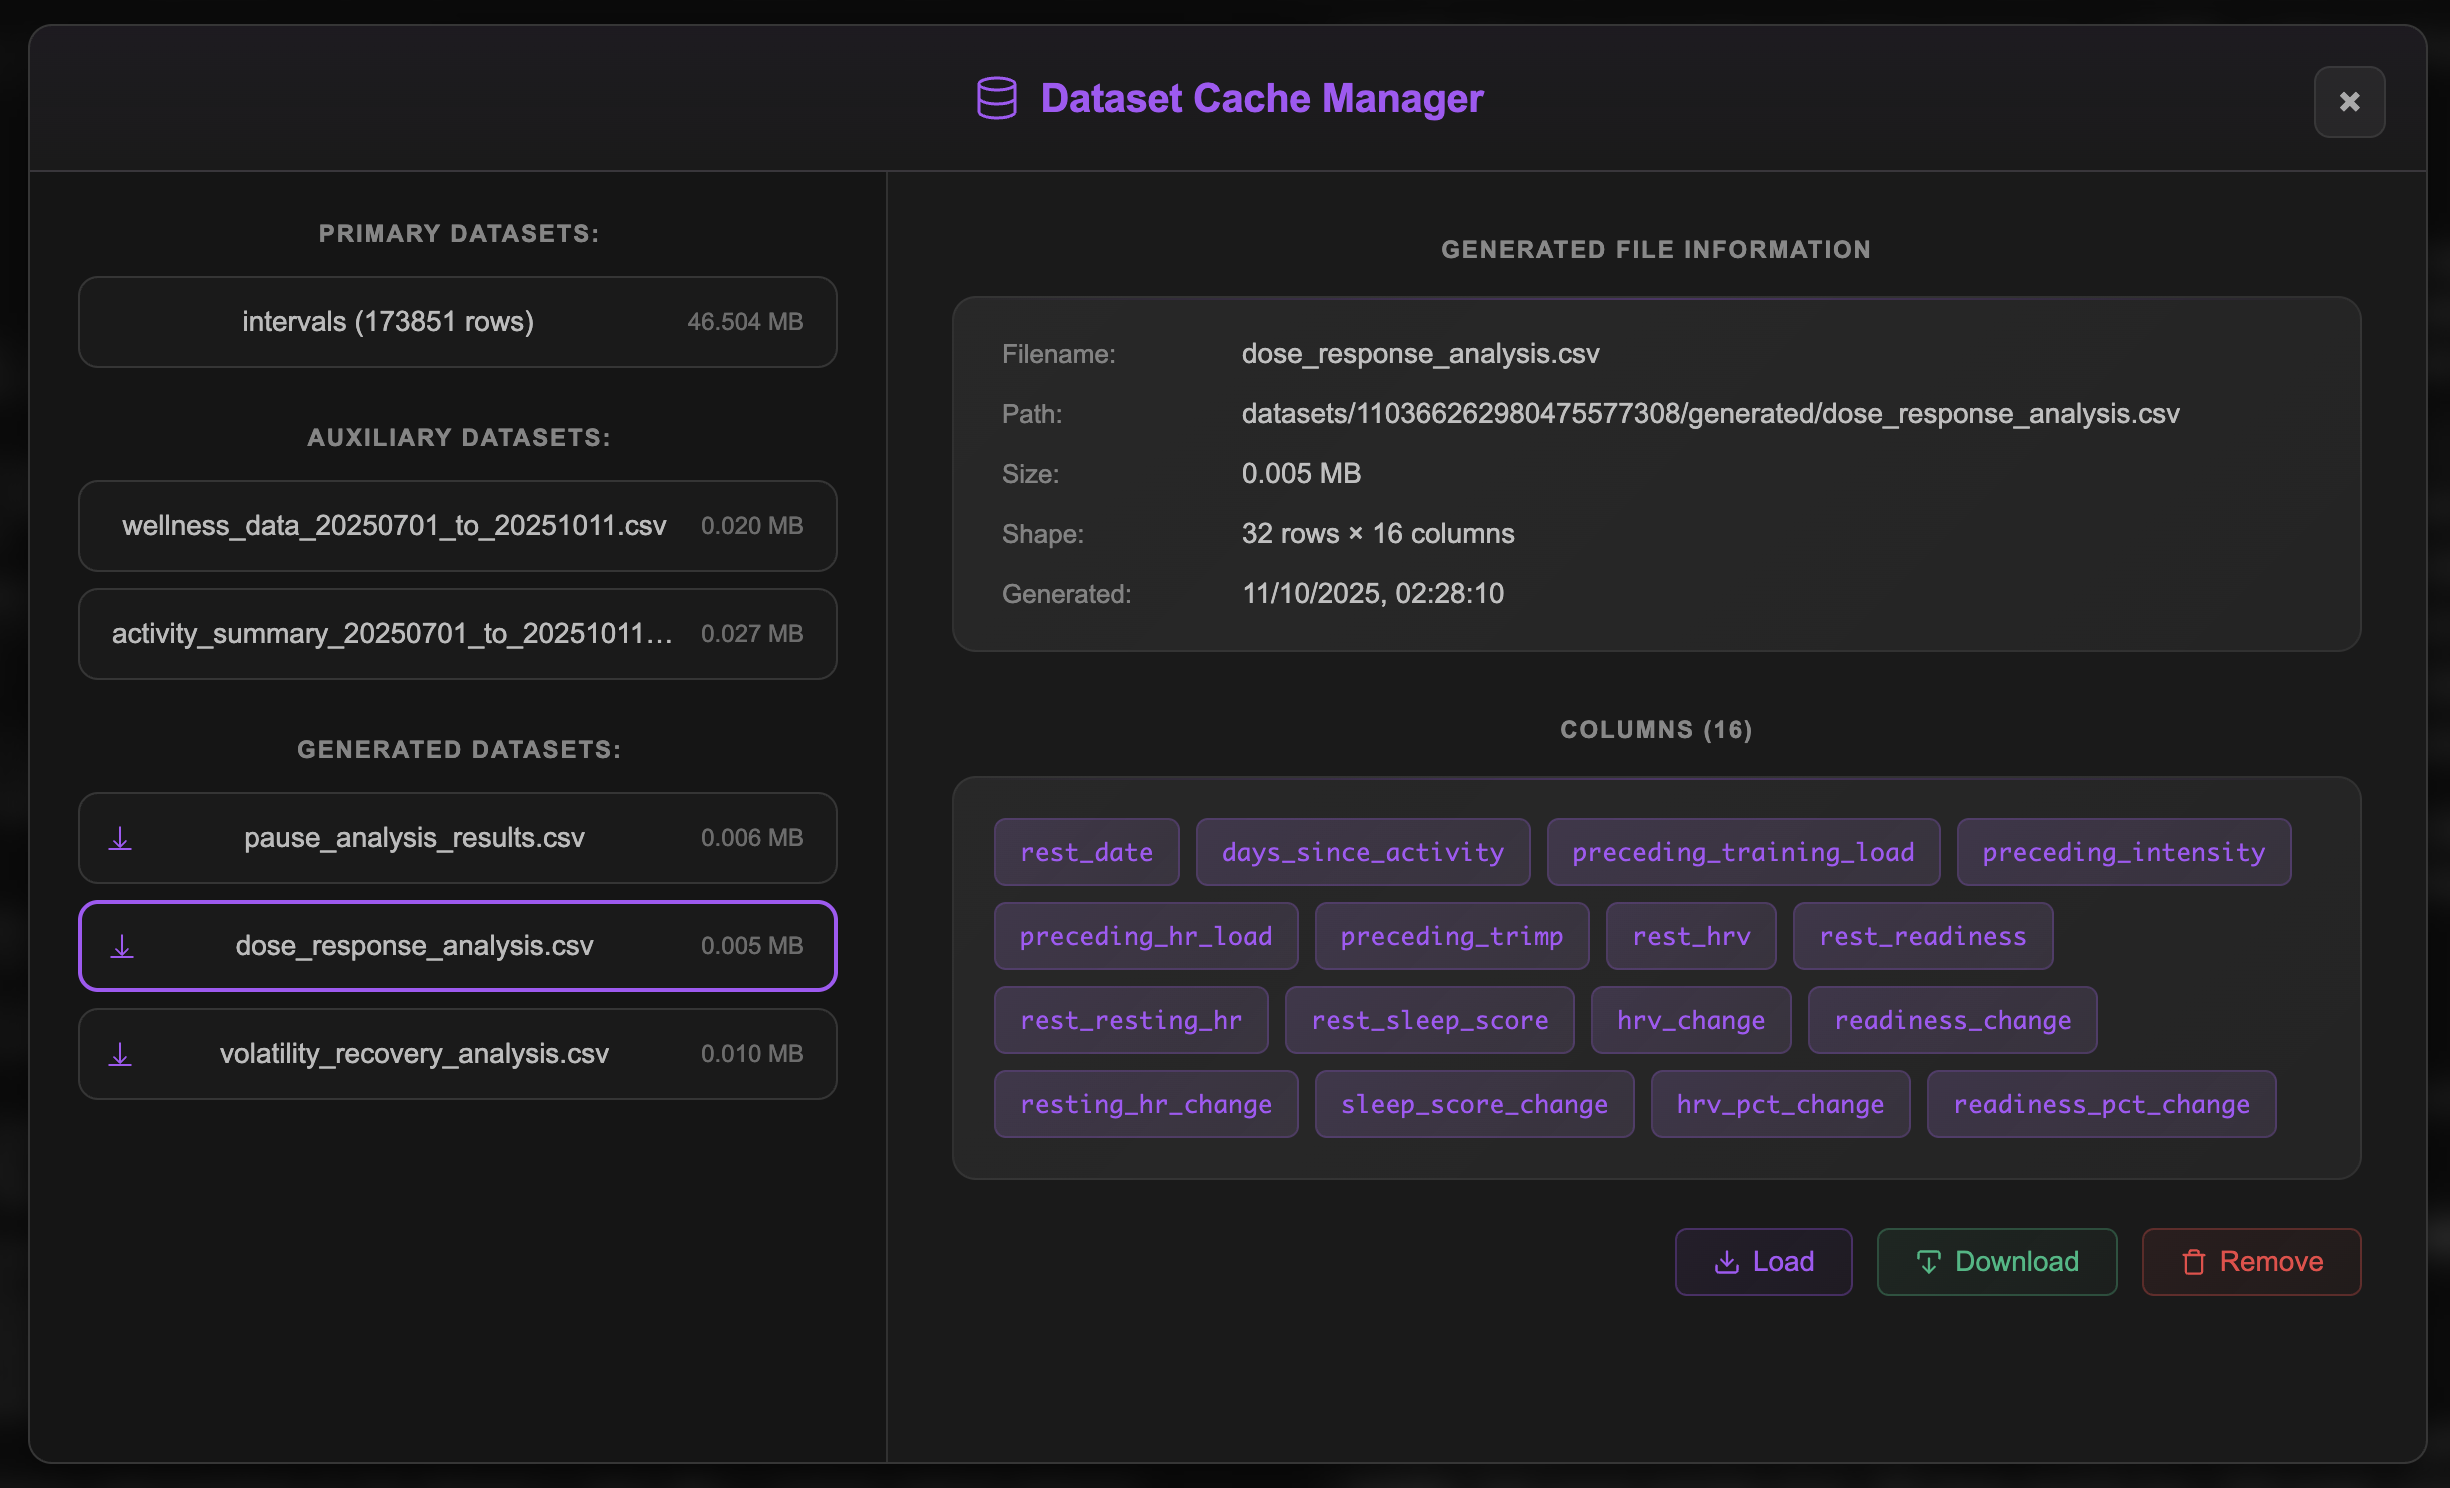Viewport: 2450px width, 1488px height.
Task: Click the rest_hrv column chip
Action: click(x=1690, y=936)
